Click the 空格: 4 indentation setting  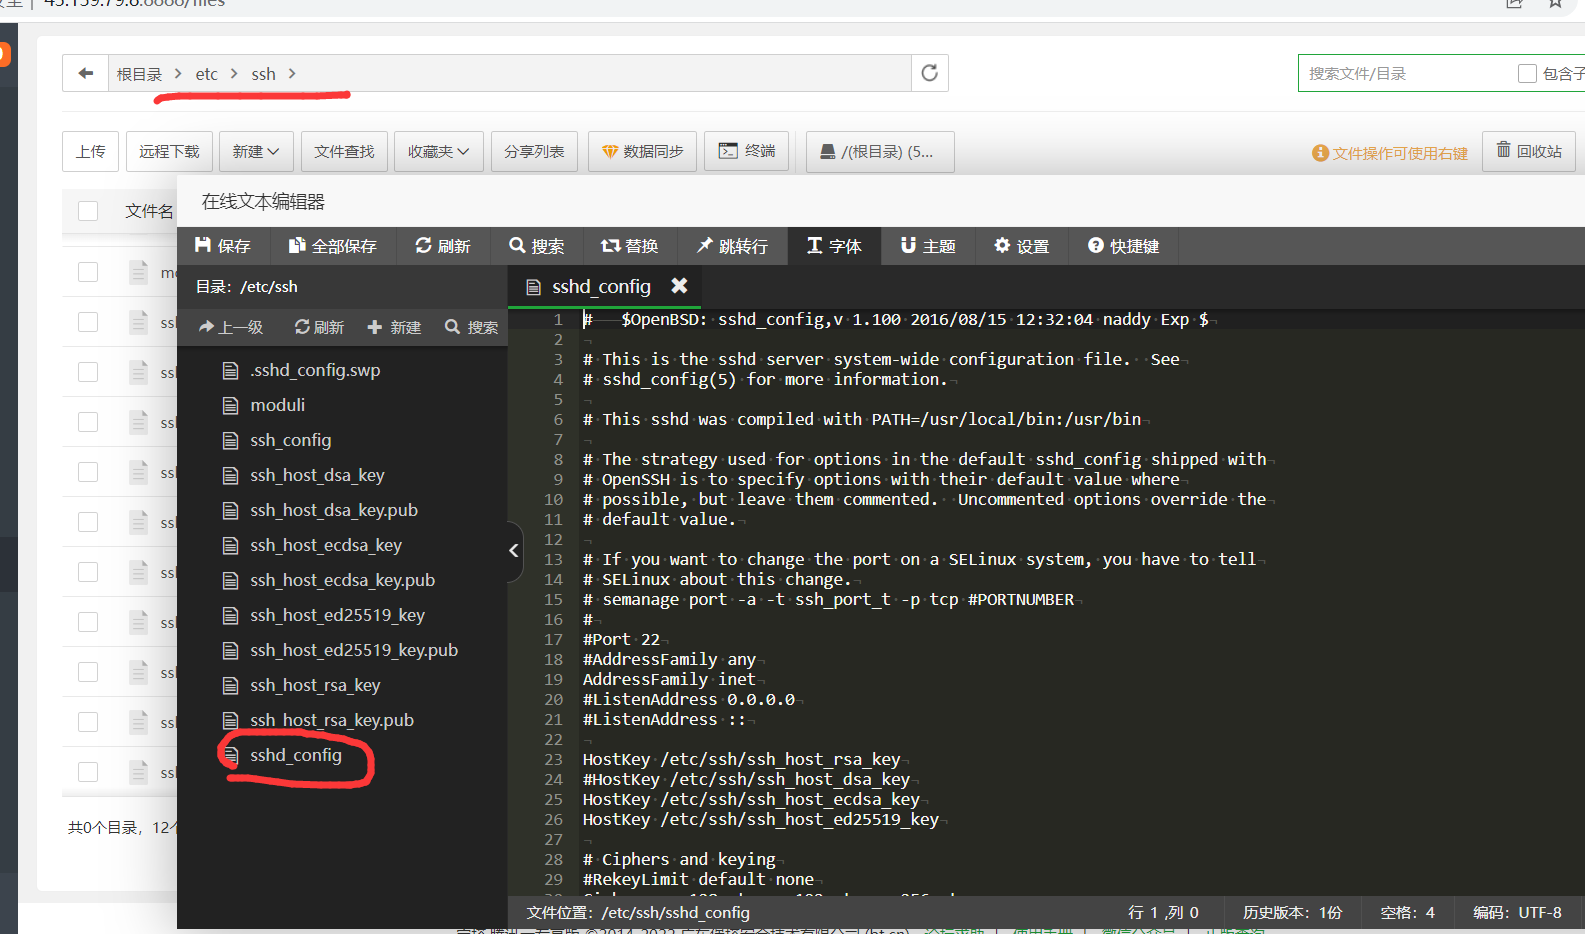click(x=1407, y=912)
